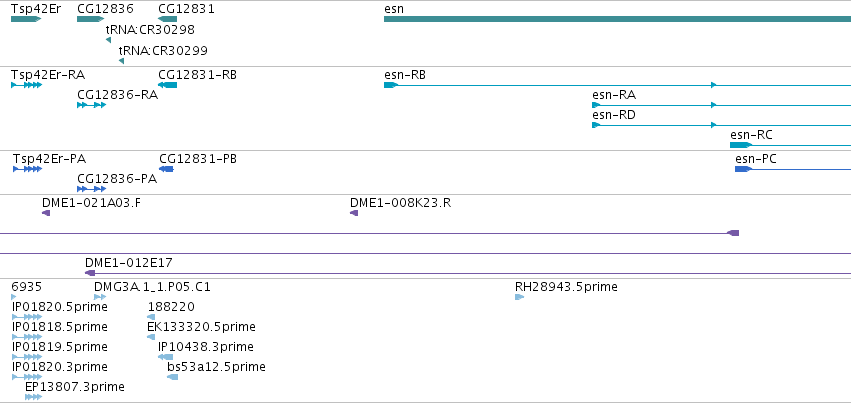Select the esn-RA transcript start arrow
The width and height of the screenshot is (851, 403).
(596, 105)
